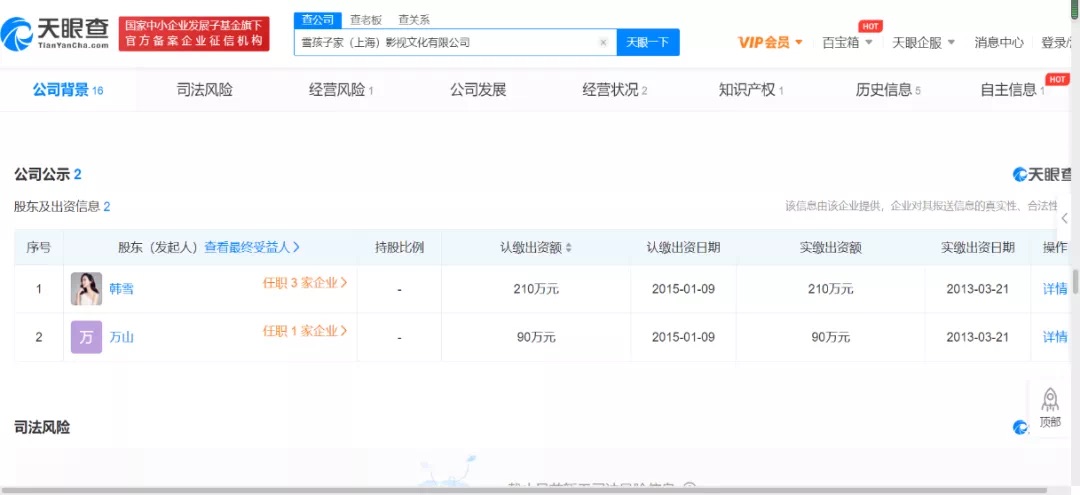Click 万山's purple avatar icon
This screenshot has height=495, width=1080.
86,337
